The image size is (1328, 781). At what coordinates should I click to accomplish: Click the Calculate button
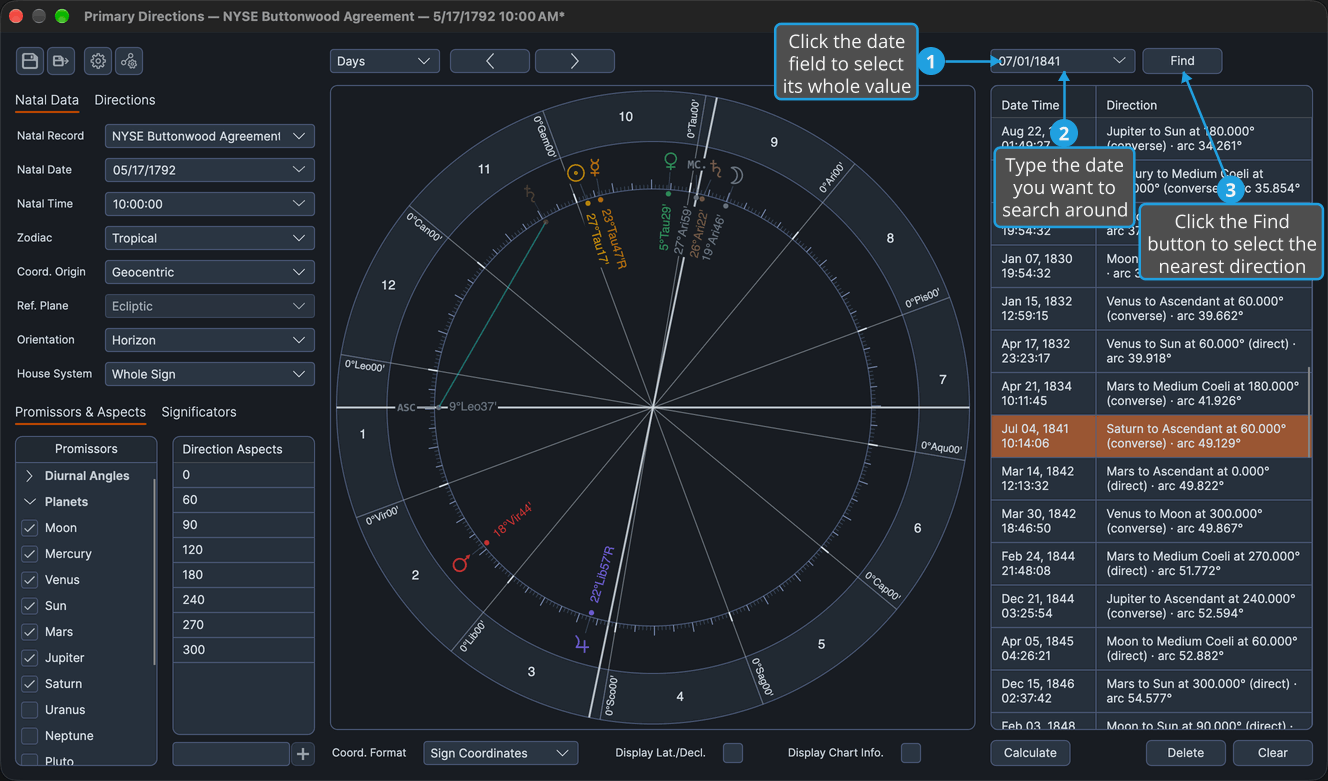(x=1030, y=753)
